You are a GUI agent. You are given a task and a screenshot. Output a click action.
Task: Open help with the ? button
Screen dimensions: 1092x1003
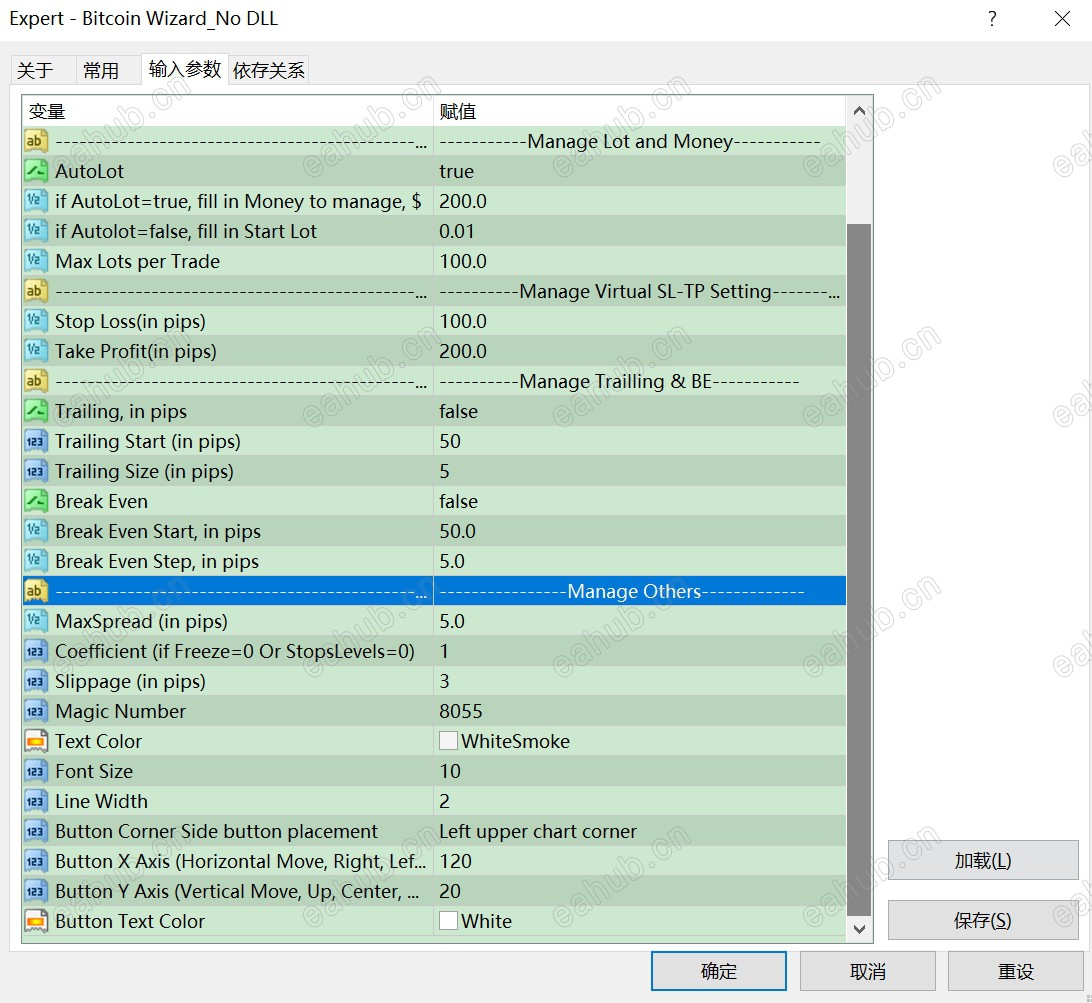click(x=992, y=19)
